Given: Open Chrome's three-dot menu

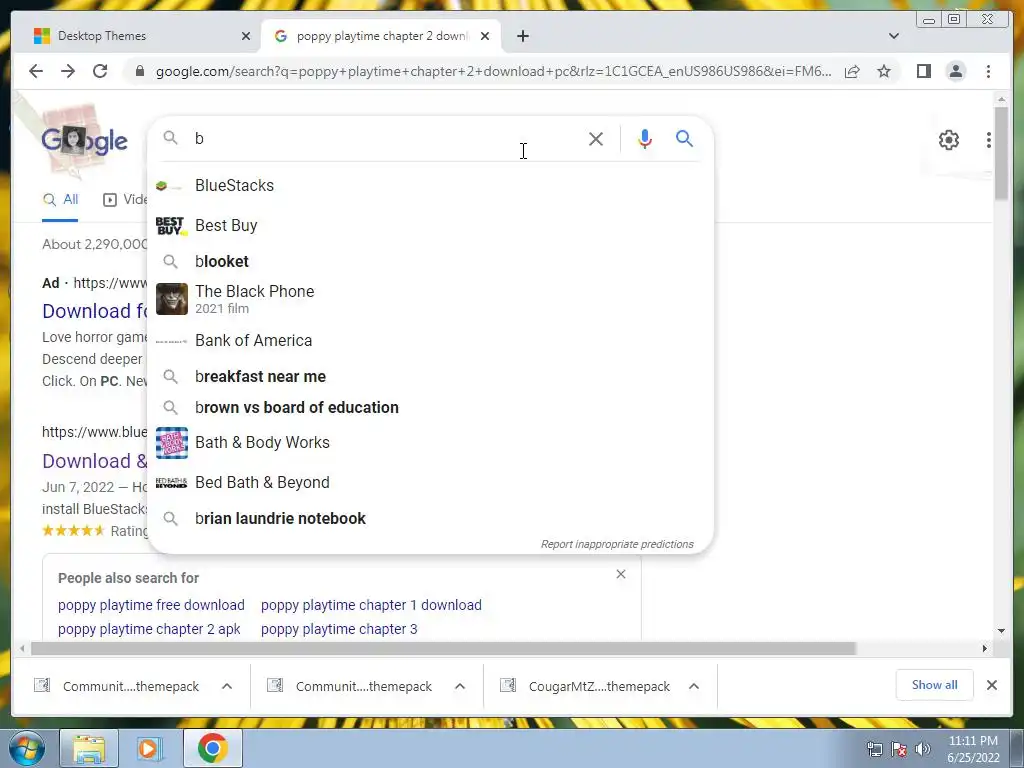Looking at the screenshot, I should click(x=988, y=71).
